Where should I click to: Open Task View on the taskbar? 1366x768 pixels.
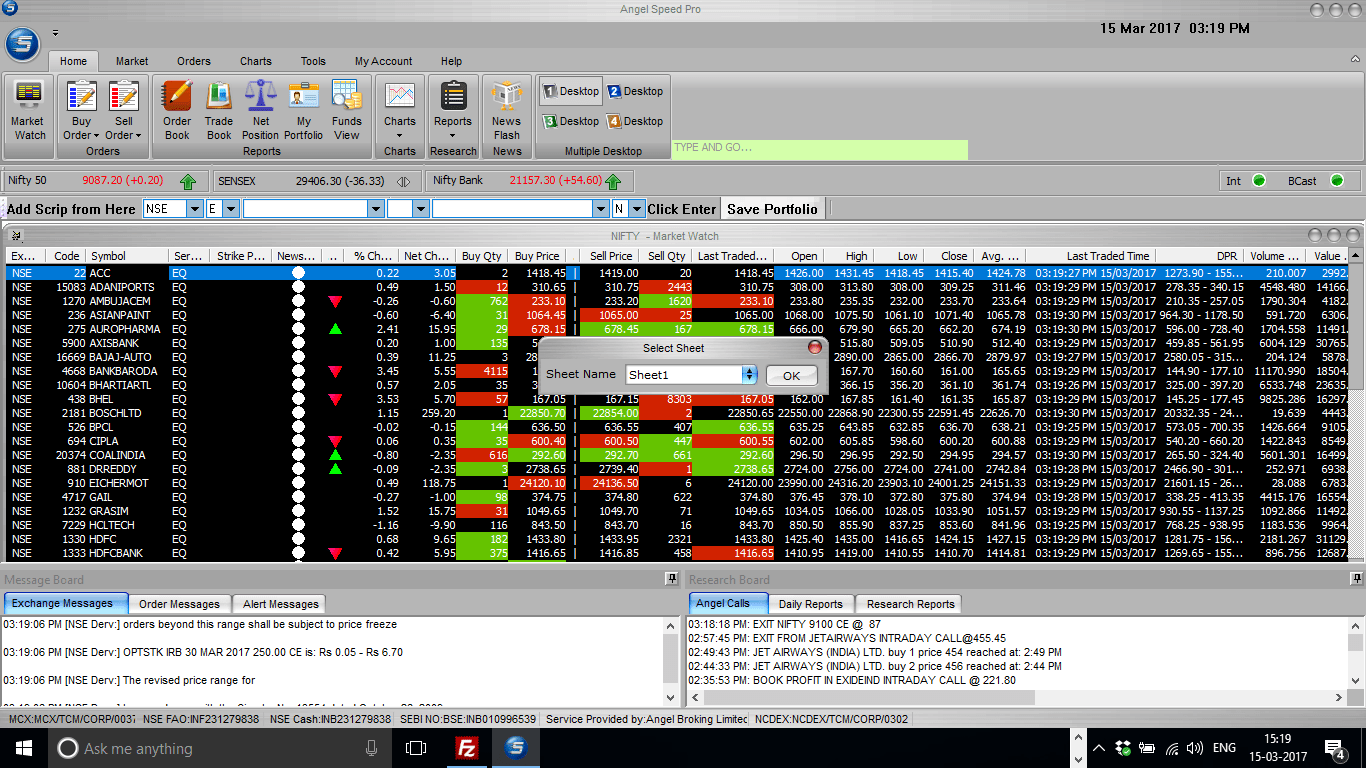(x=416, y=748)
